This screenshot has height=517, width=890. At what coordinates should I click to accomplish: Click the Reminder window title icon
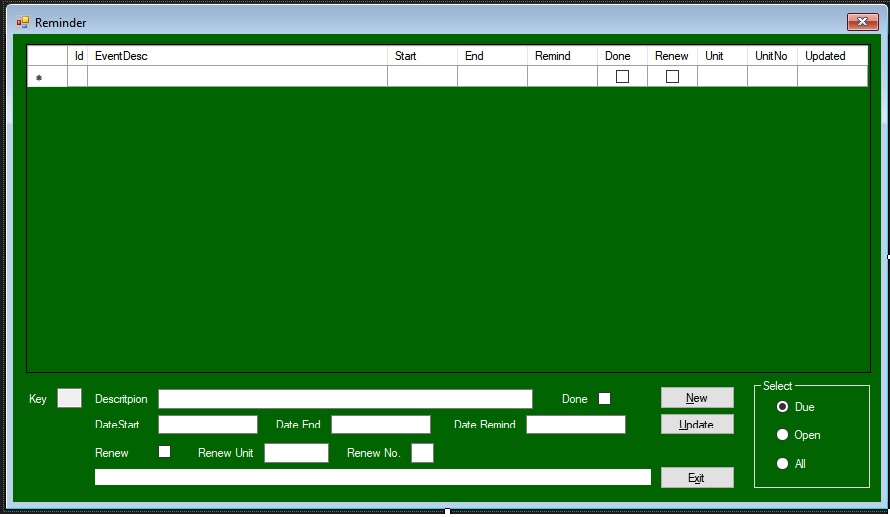(x=23, y=22)
